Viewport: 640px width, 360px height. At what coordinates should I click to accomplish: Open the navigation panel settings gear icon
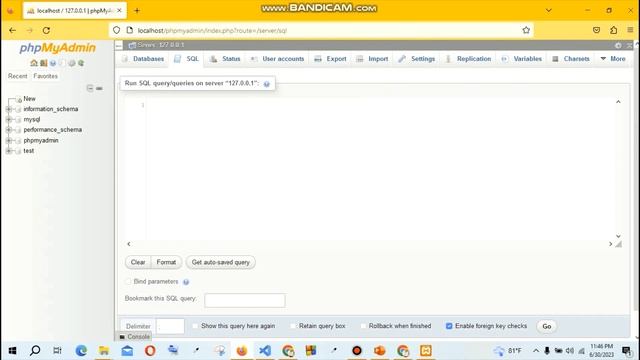[x=72, y=63]
